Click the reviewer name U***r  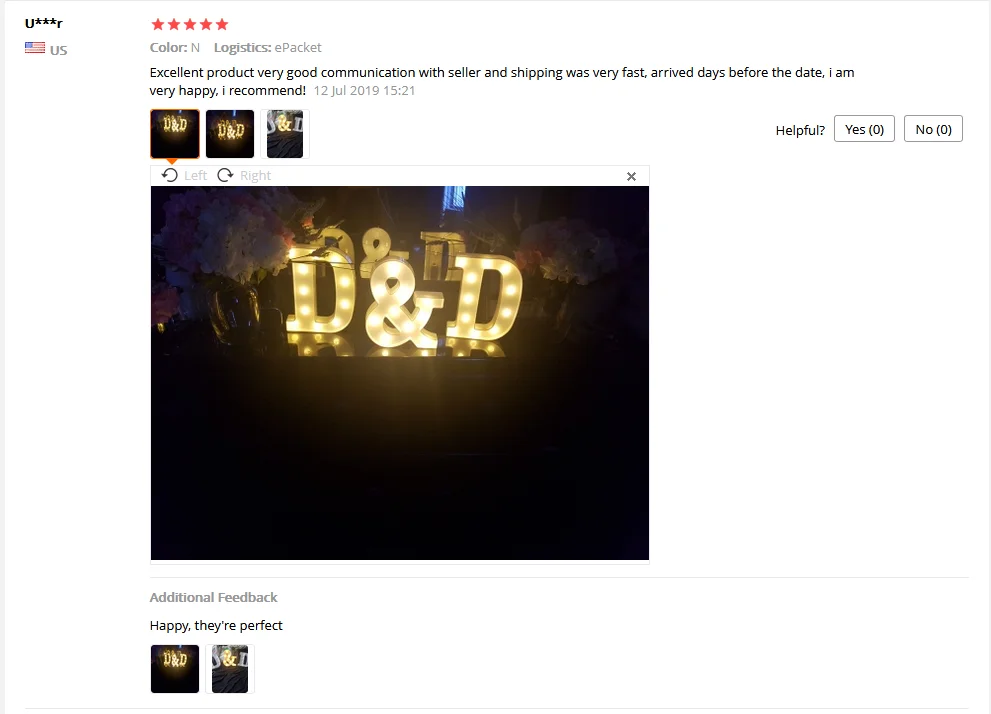point(44,23)
